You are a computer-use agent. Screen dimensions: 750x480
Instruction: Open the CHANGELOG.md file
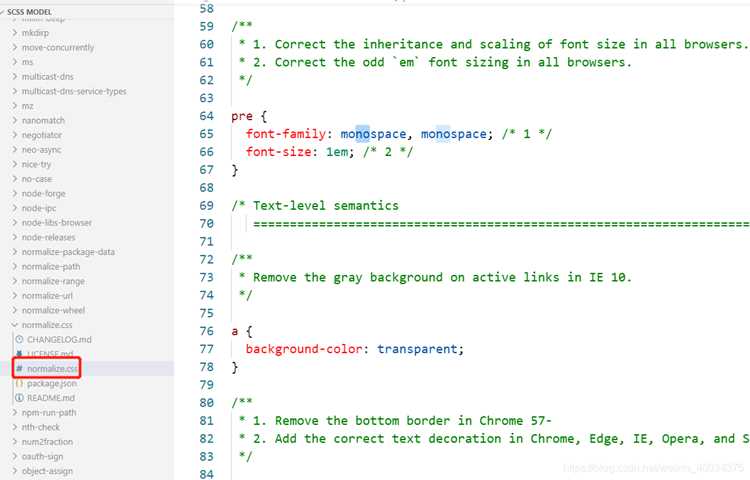click(59, 339)
